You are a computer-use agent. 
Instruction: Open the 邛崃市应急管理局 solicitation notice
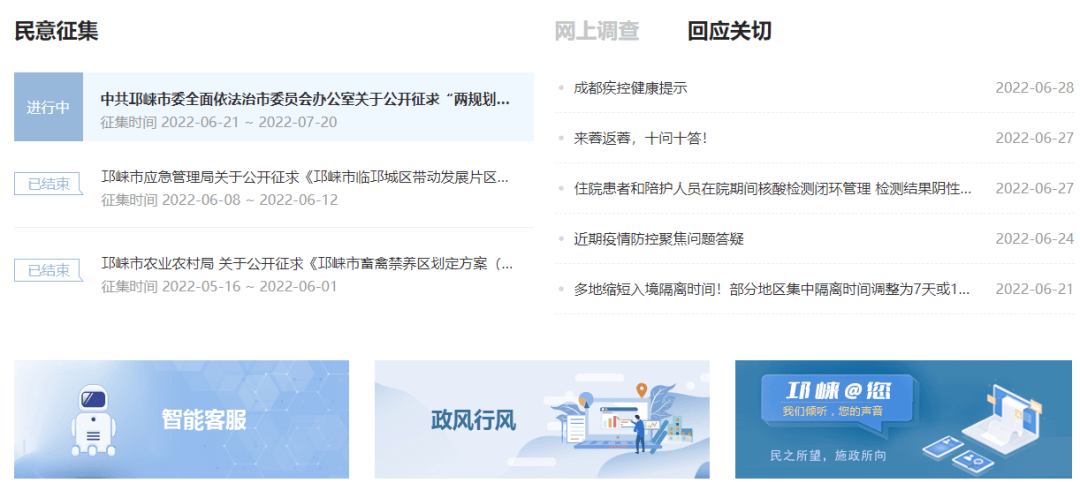tap(305, 177)
